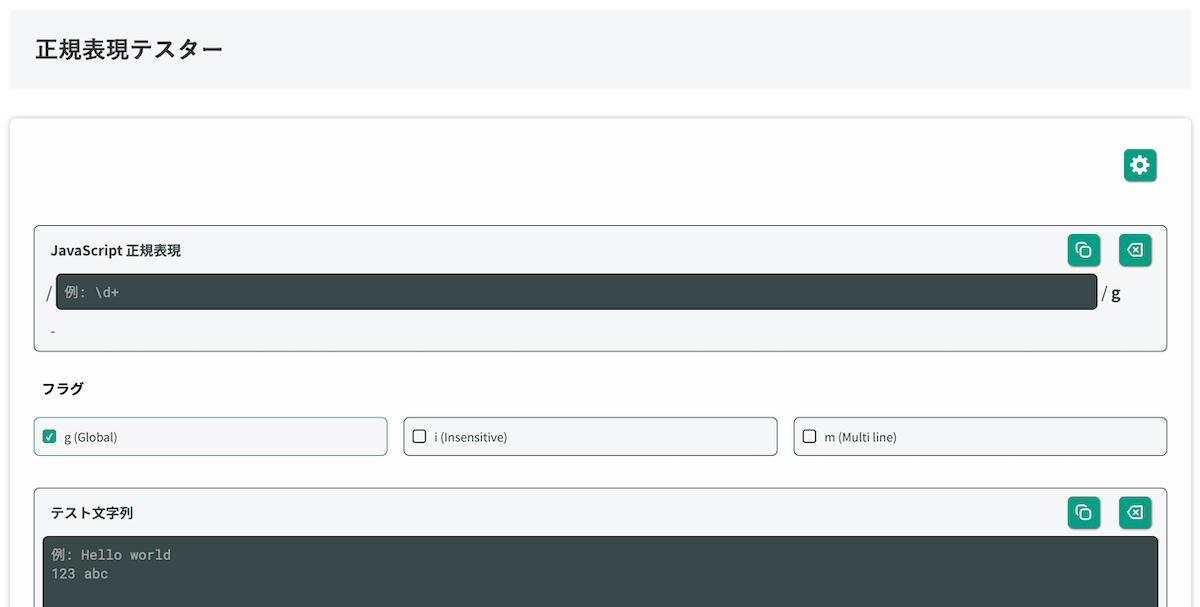
Task: Copy the テスト文字列 contents
Action: pos(1083,513)
